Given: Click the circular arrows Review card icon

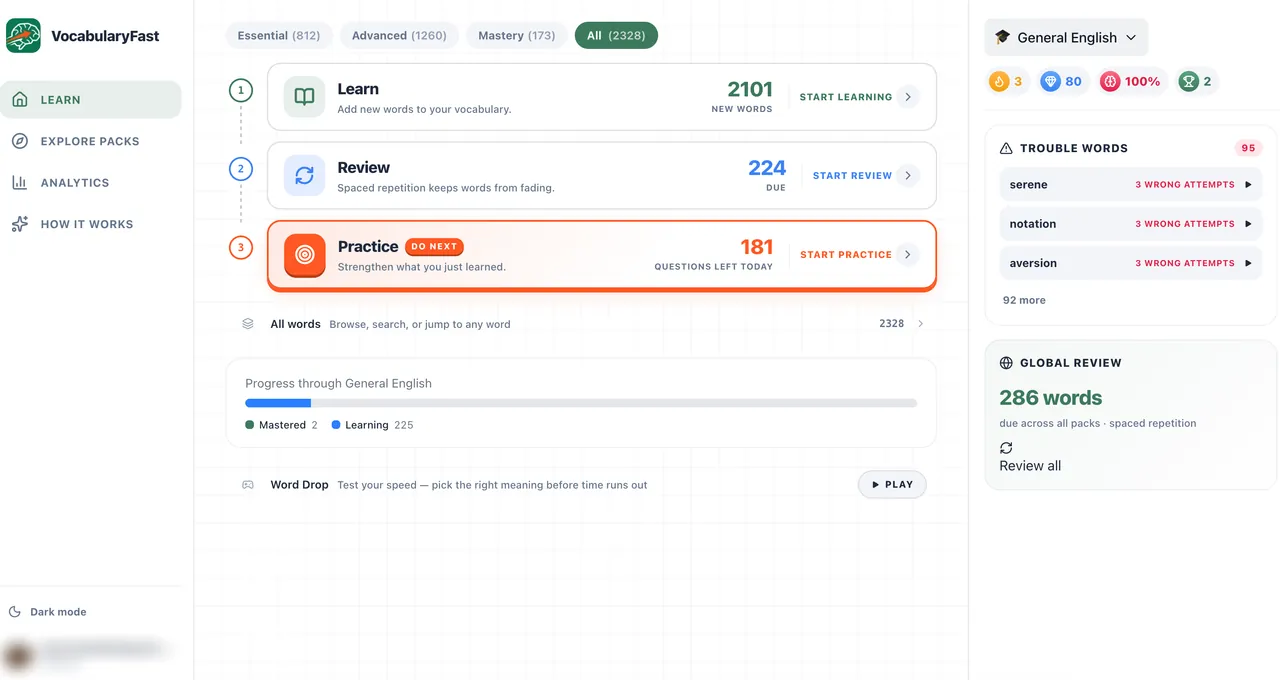Looking at the screenshot, I should [304, 175].
